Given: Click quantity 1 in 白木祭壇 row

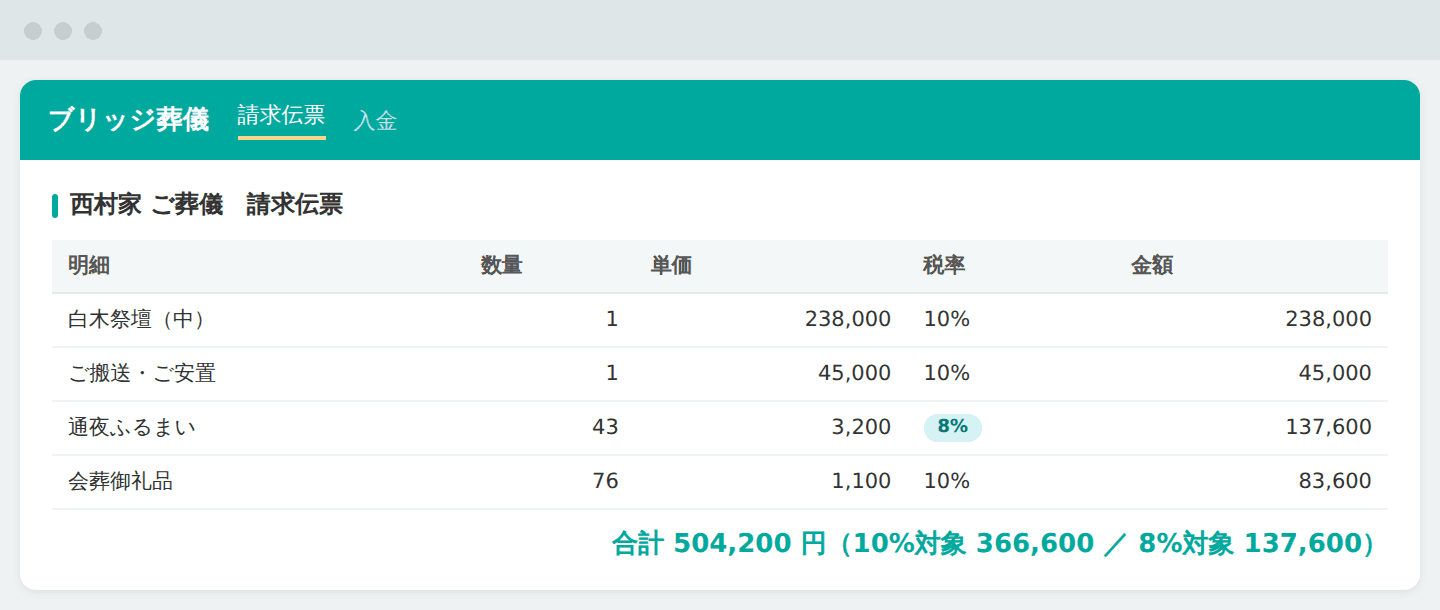Looking at the screenshot, I should pos(612,320).
